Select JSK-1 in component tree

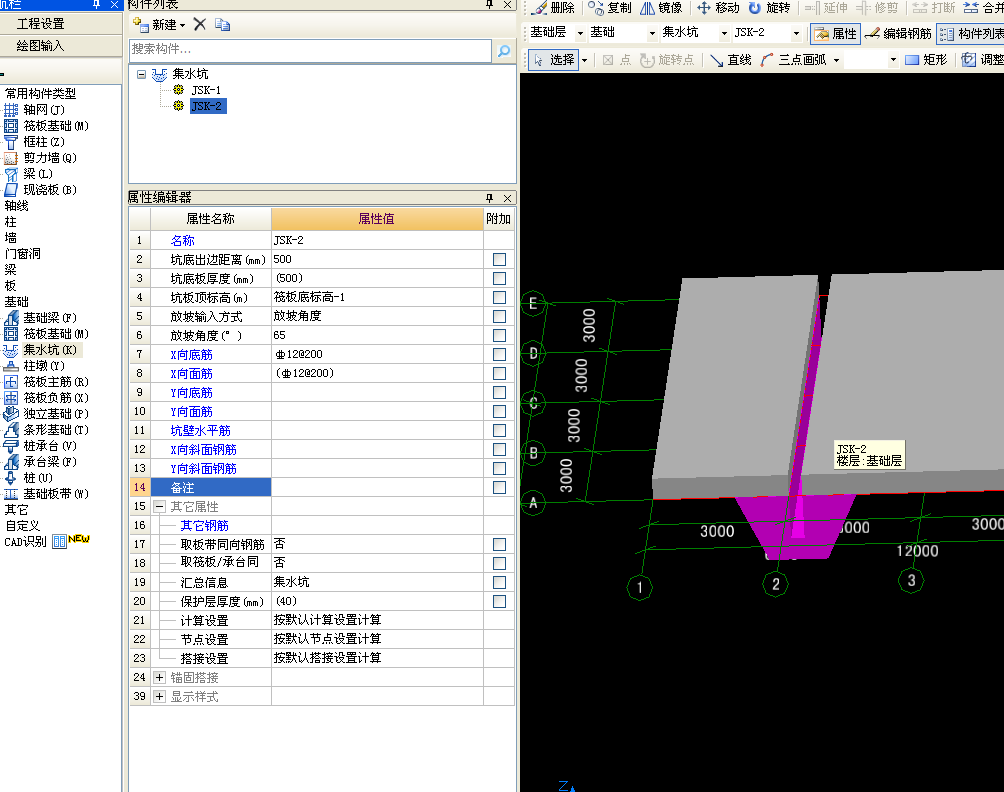click(x=206, y=90)
